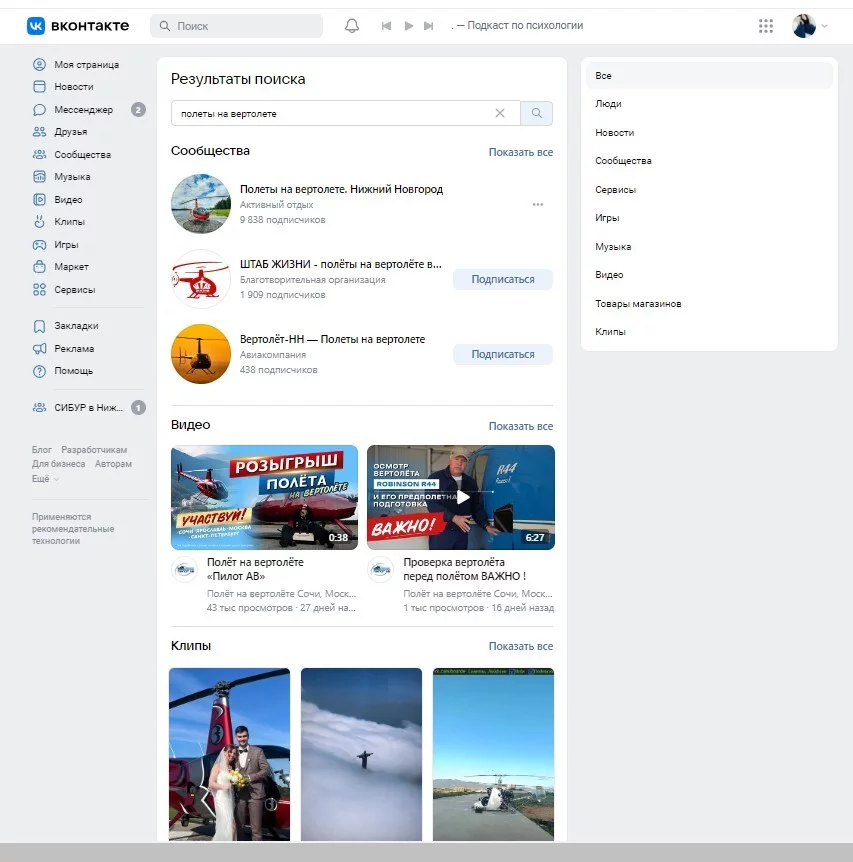Open the VK services grid icon
853x862 pixels.
[766, 26]
